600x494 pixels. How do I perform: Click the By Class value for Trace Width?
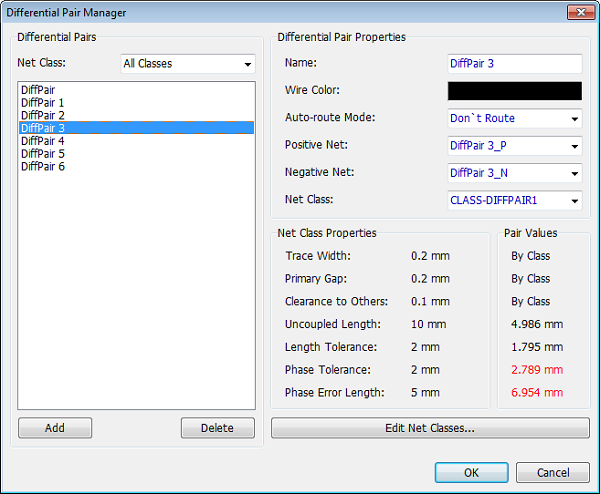[x=530, y=256]
